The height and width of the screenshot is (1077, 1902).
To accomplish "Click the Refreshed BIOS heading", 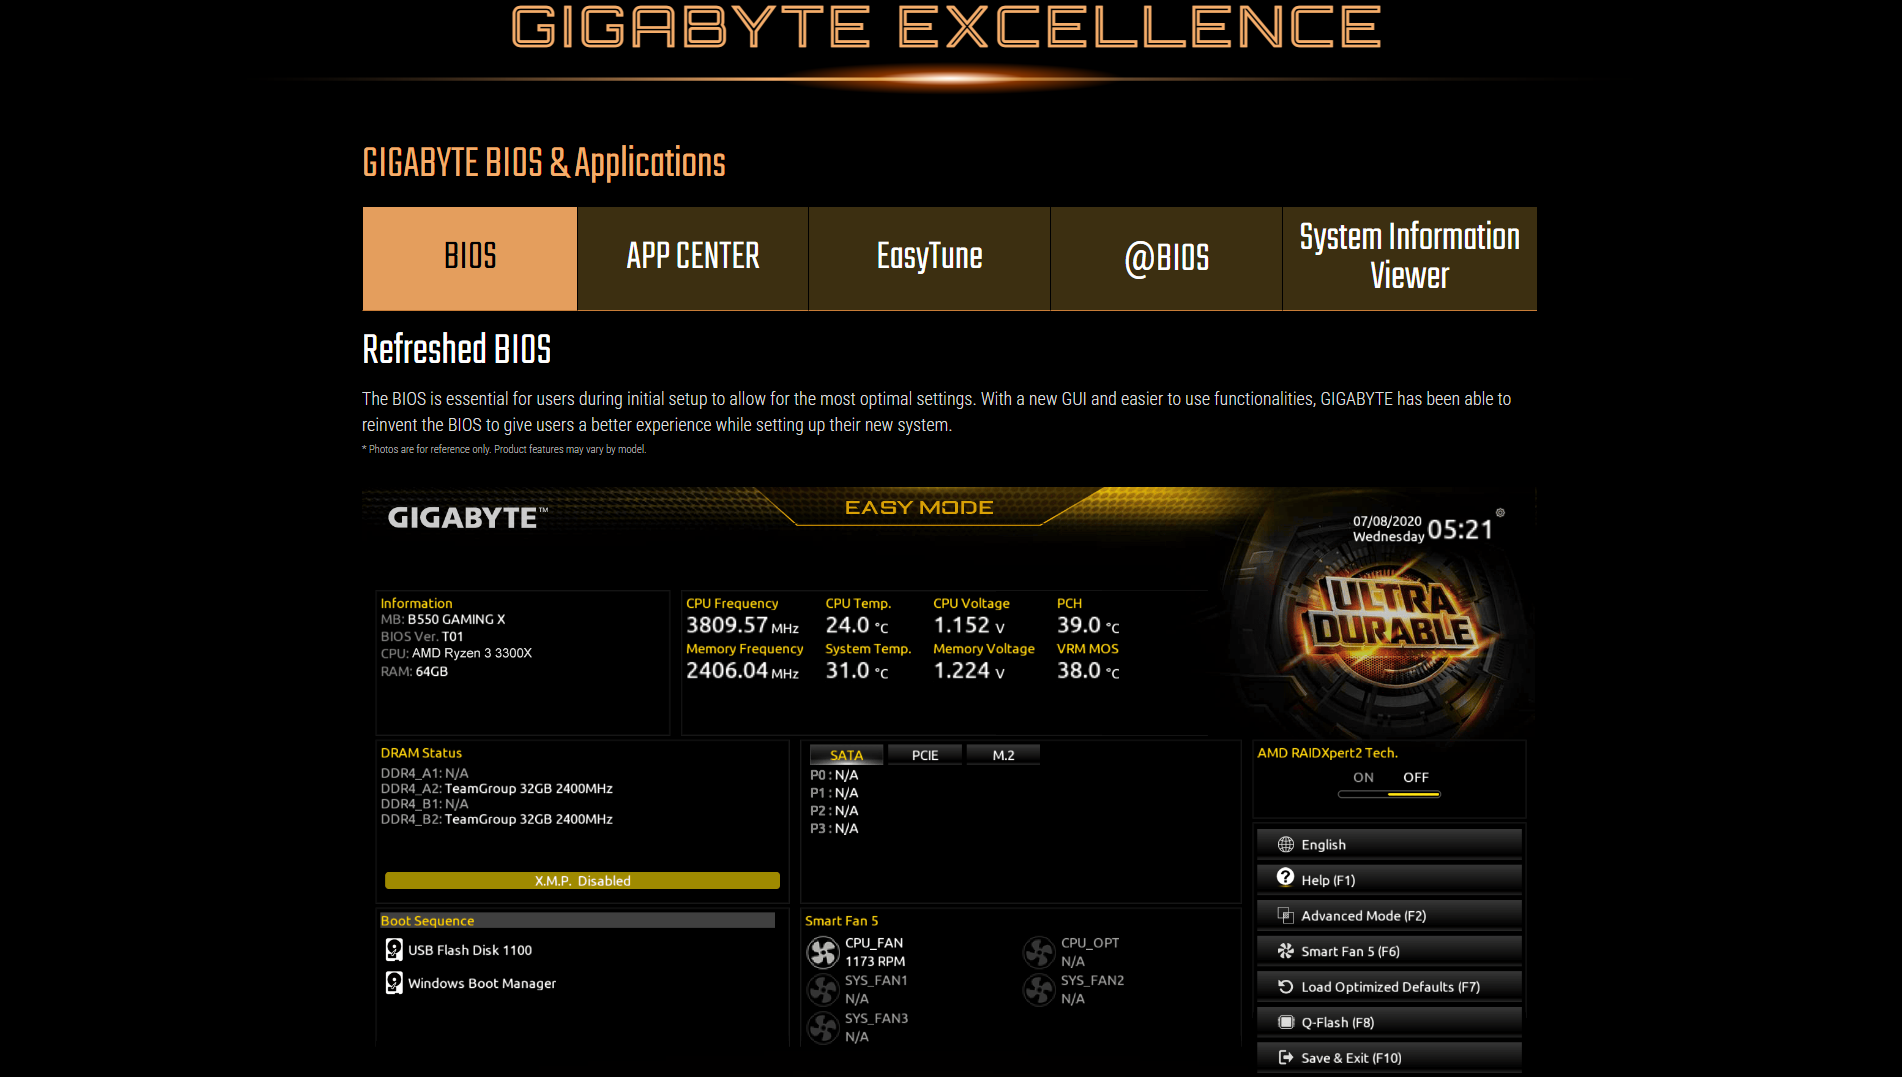I will coord(457,349).
